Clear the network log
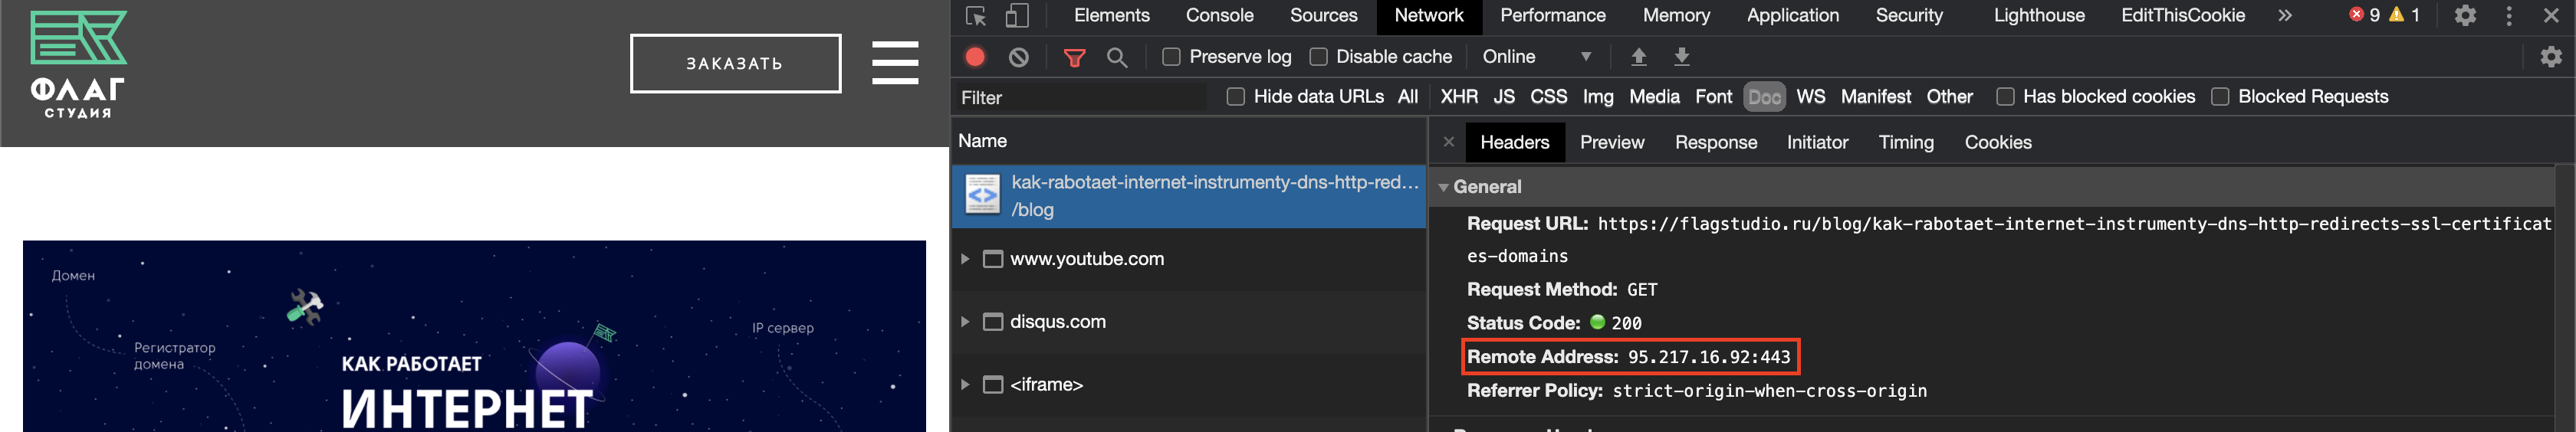This screenshot has height=432, width=2576. 1018,57
